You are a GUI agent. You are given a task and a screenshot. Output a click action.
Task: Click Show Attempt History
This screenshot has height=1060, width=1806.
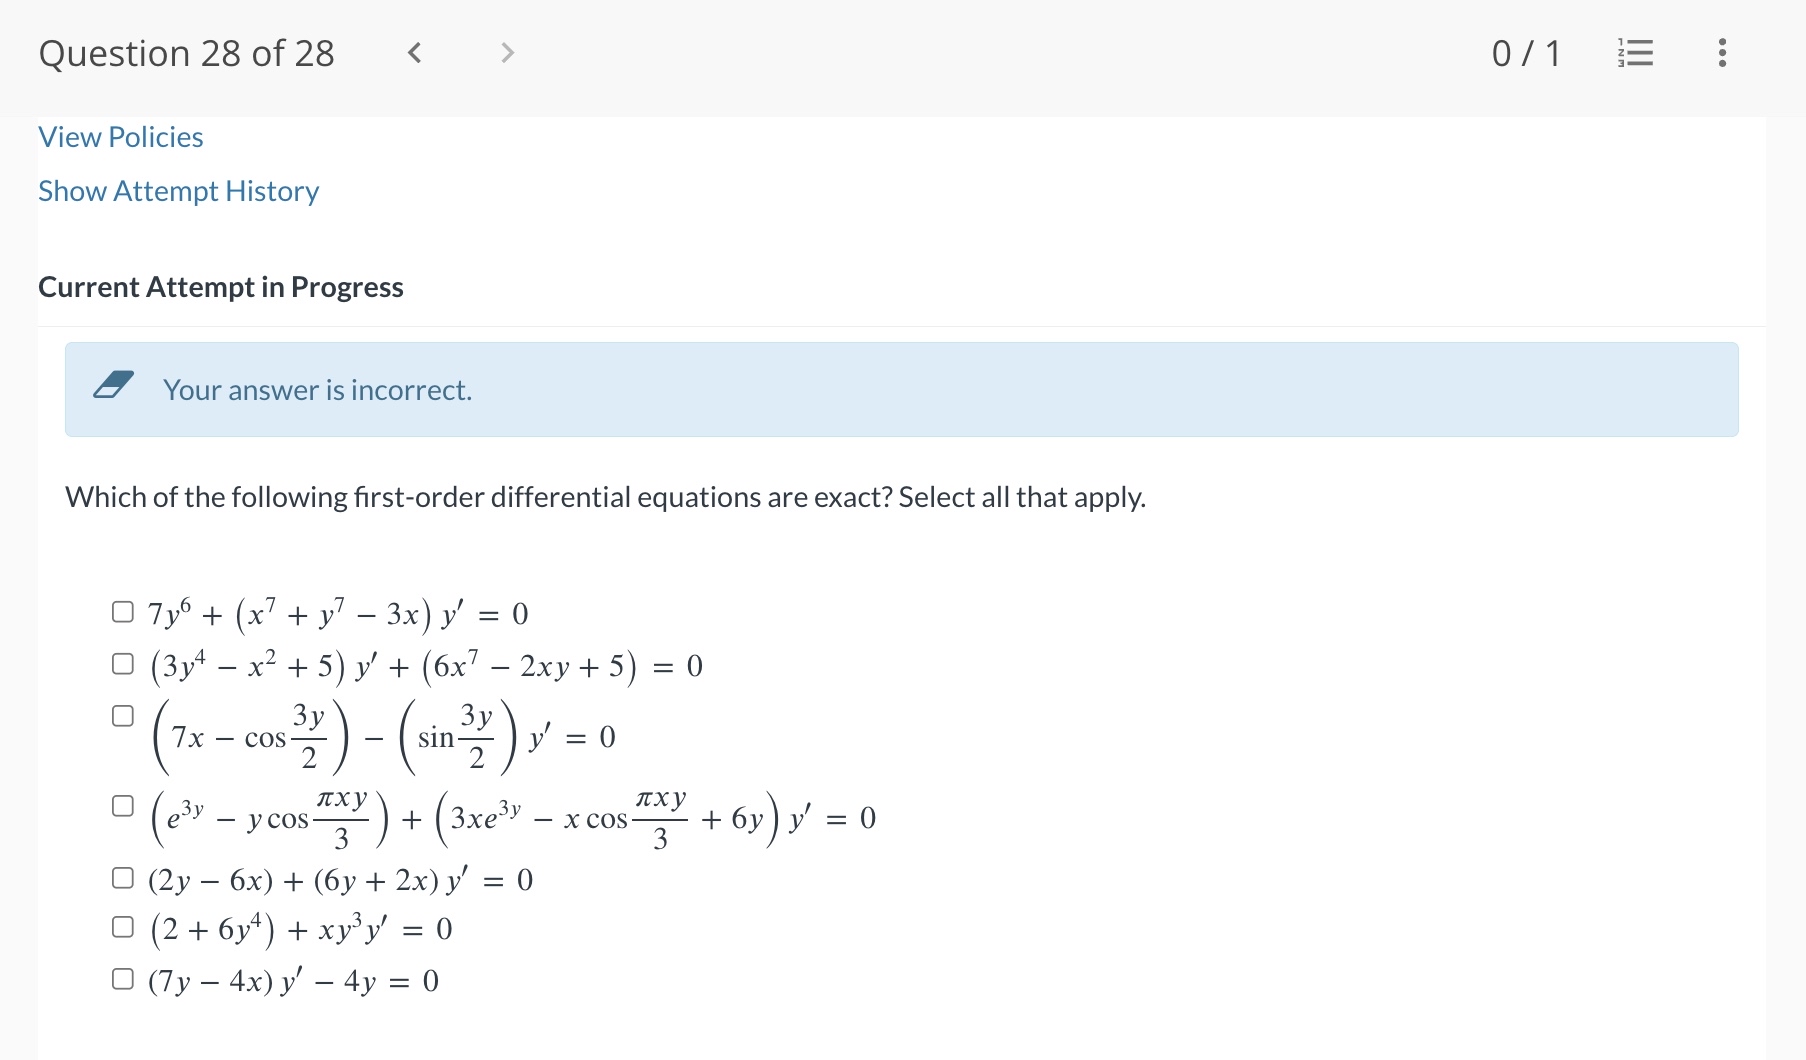[178, 190]
